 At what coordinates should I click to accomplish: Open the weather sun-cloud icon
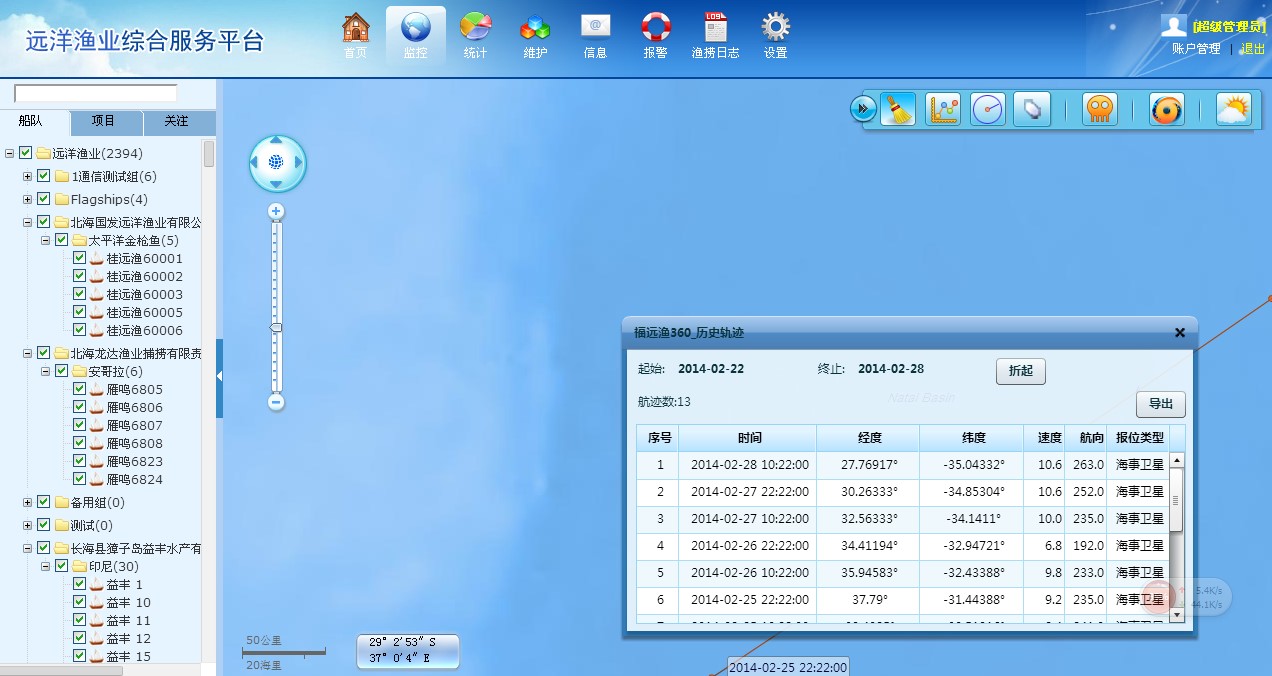tap(1233, 109)
